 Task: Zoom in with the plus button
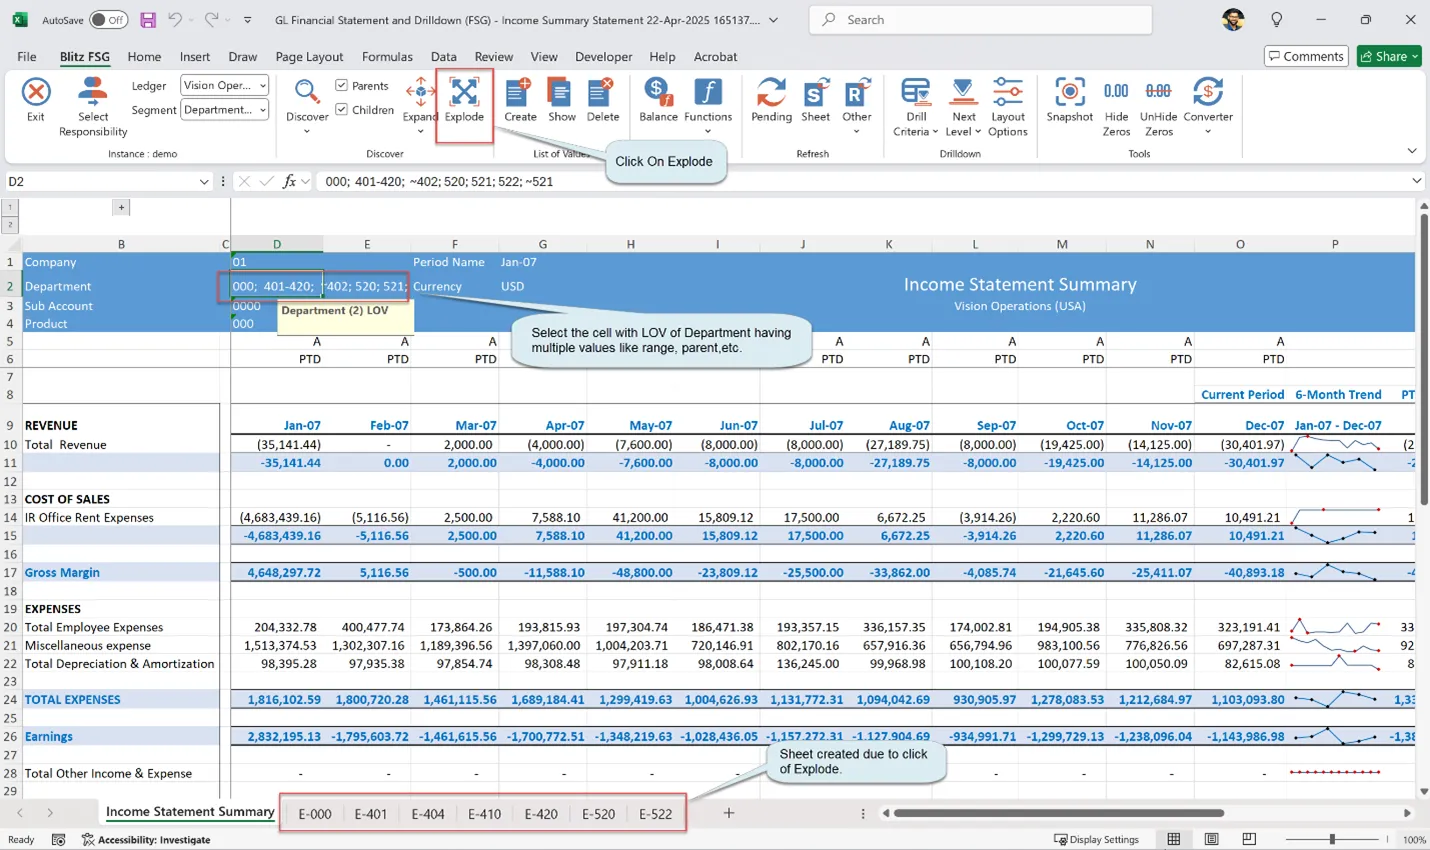coord(1388,839)
